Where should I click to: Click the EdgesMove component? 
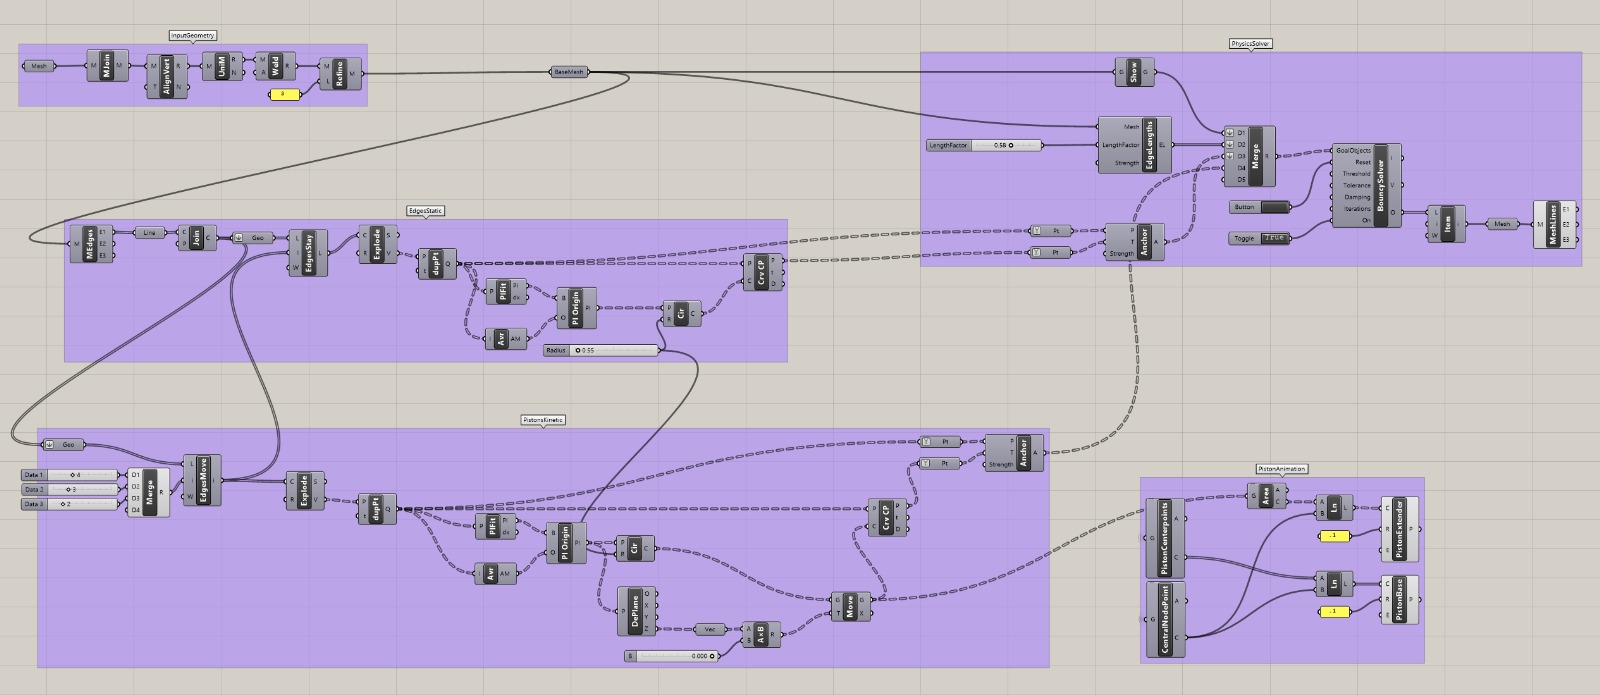[203, 481]
